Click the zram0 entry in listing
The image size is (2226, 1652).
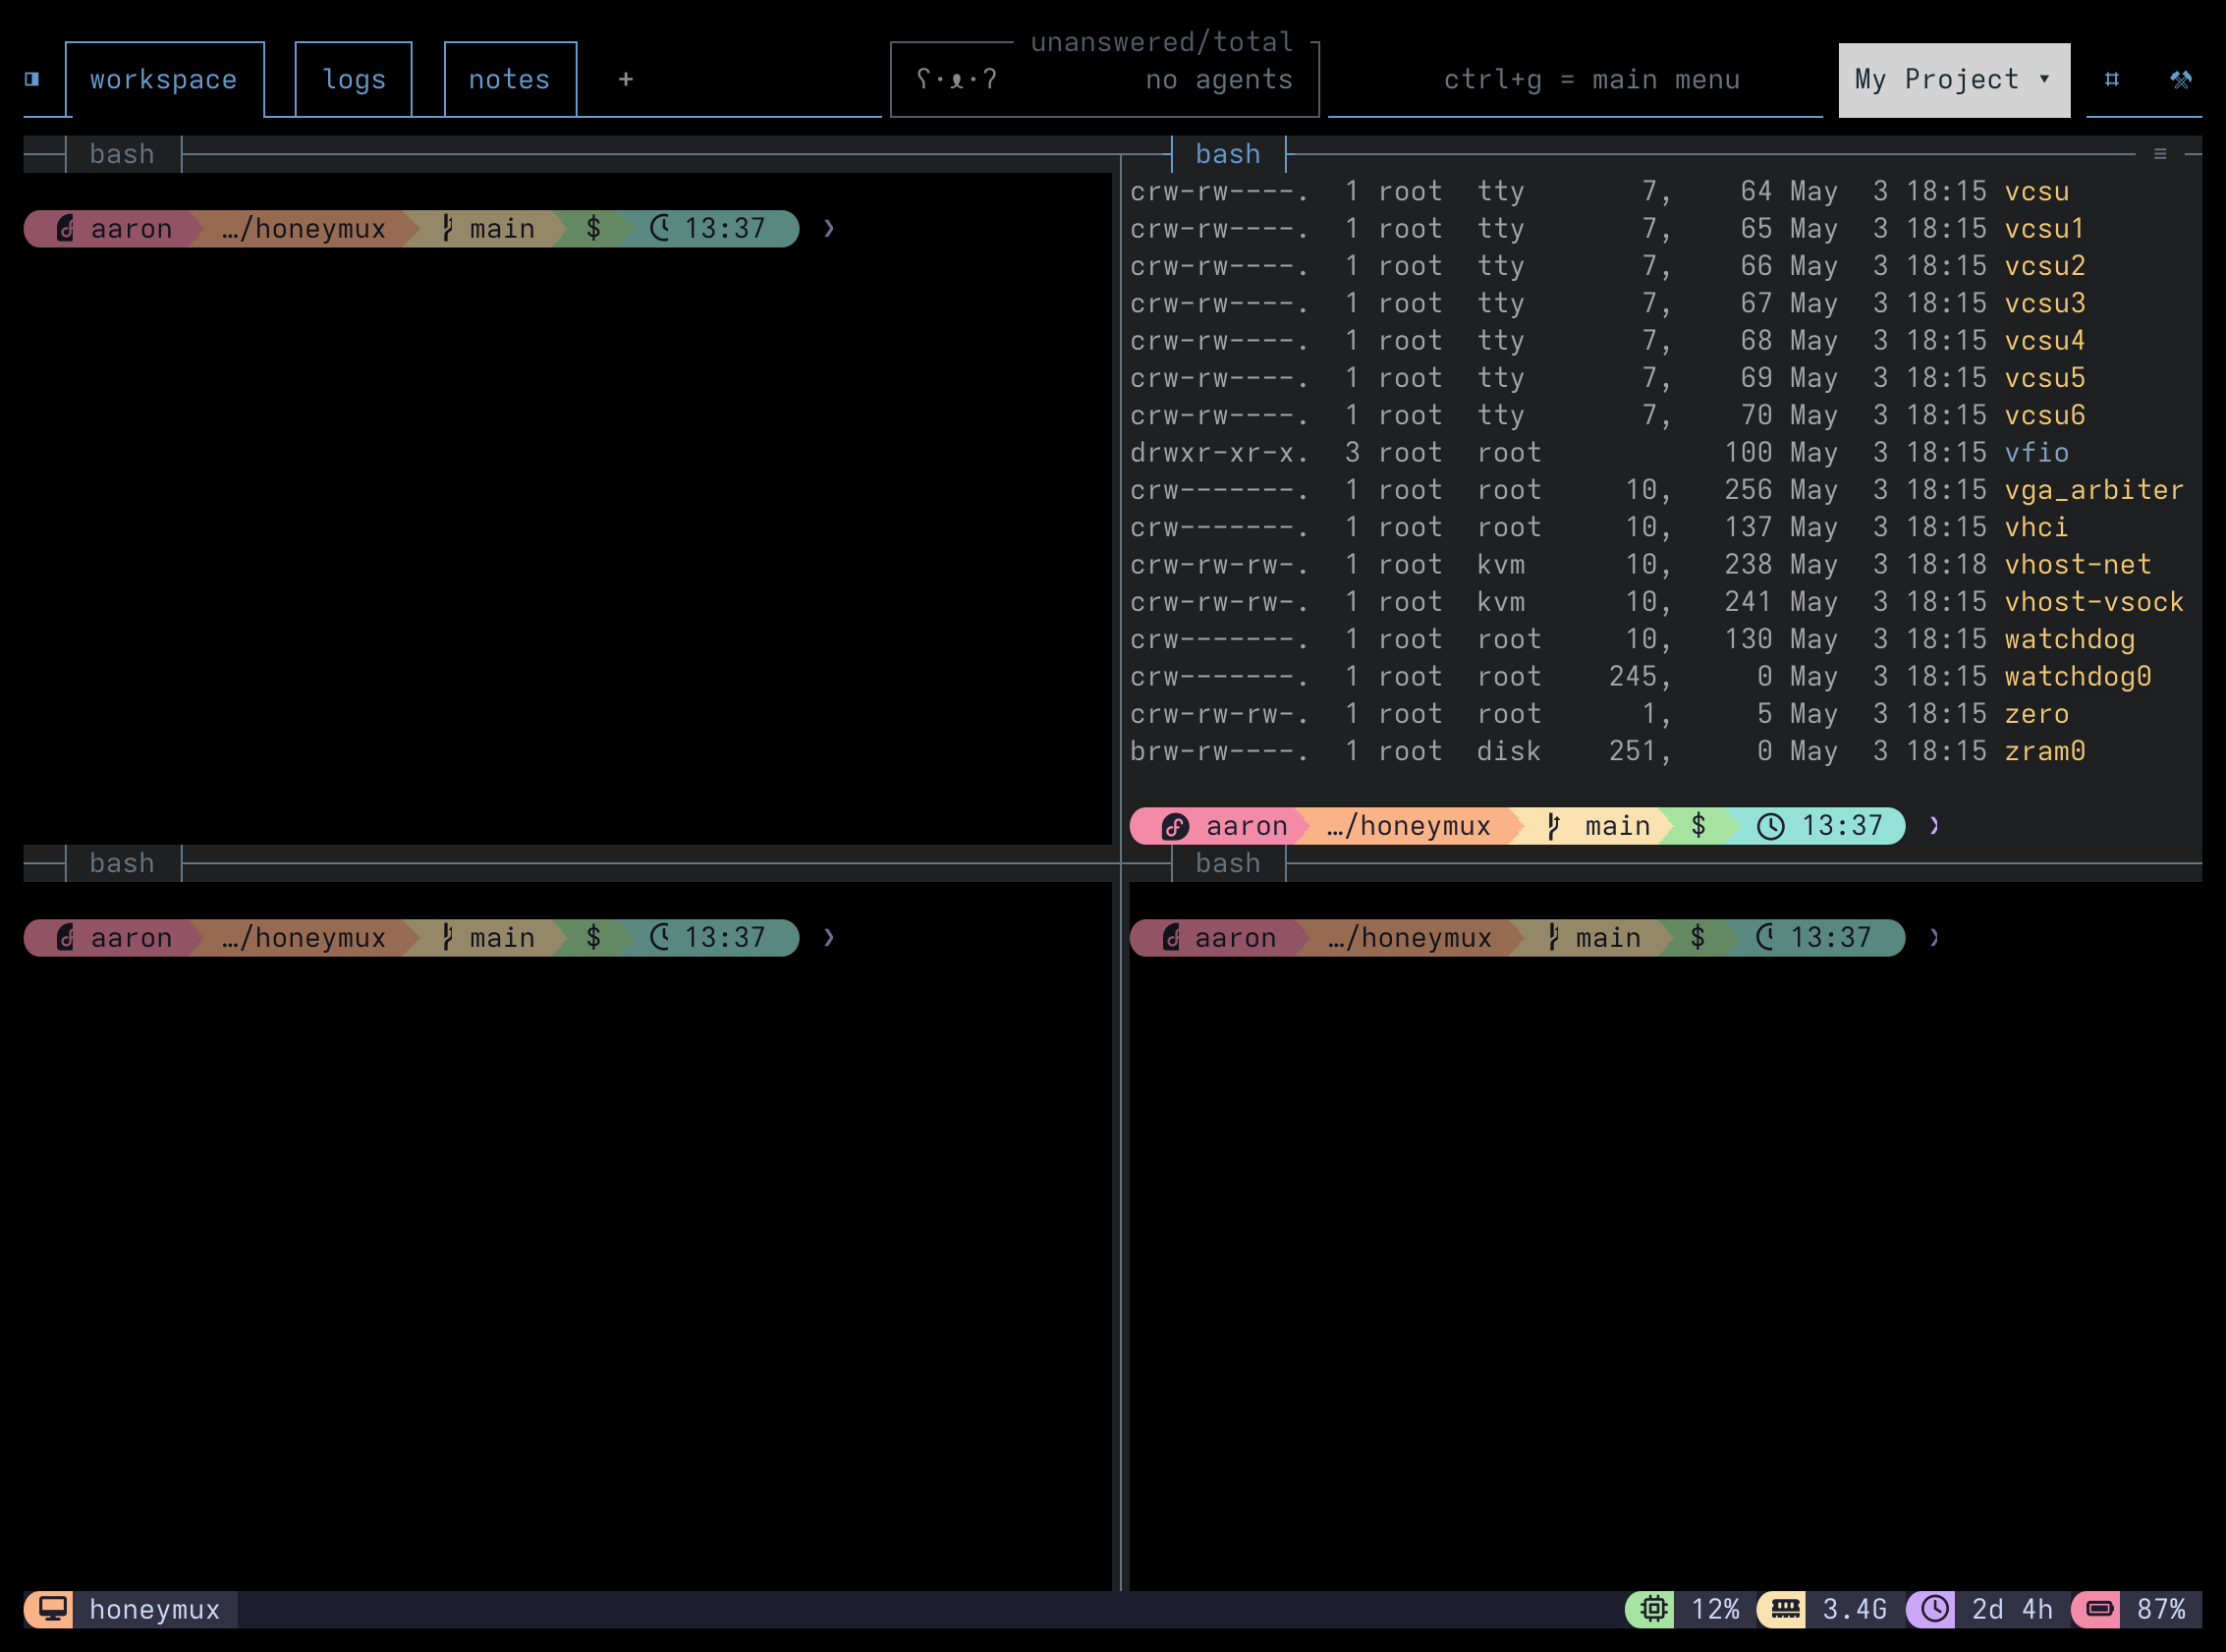point(2045,752)
